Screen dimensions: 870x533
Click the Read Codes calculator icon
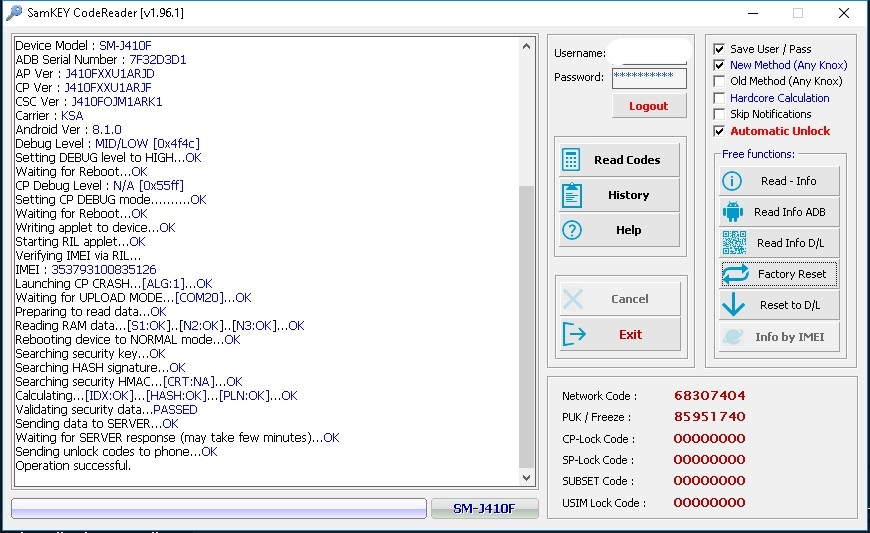pyautogui.click(x=571, y=160)
